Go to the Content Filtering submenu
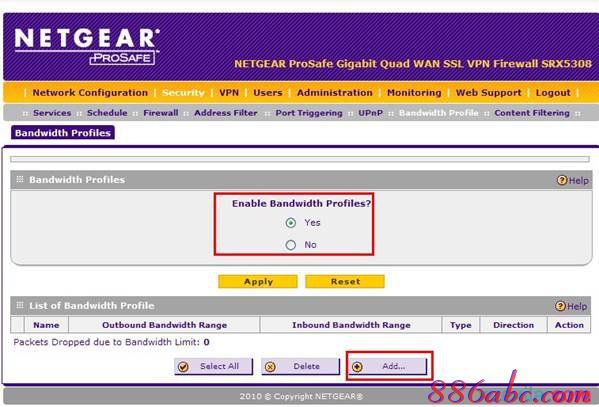Viewport: 599px width, 407px height. (532, 113)
